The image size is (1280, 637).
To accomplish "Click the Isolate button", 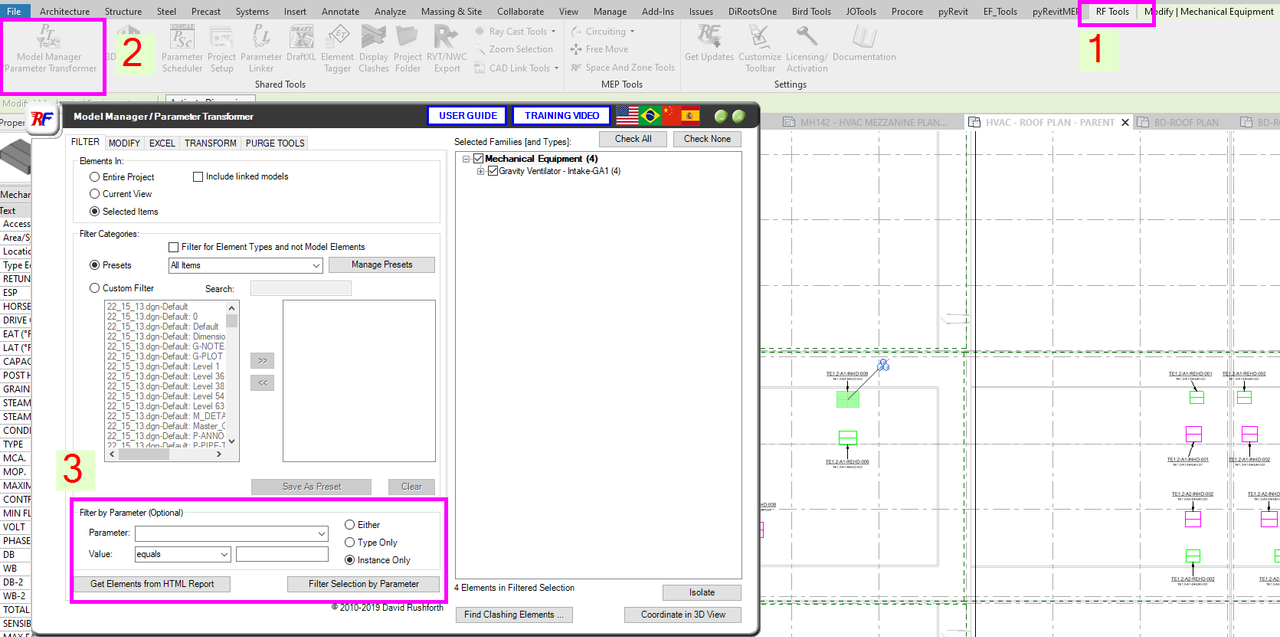I will [702, 593].
